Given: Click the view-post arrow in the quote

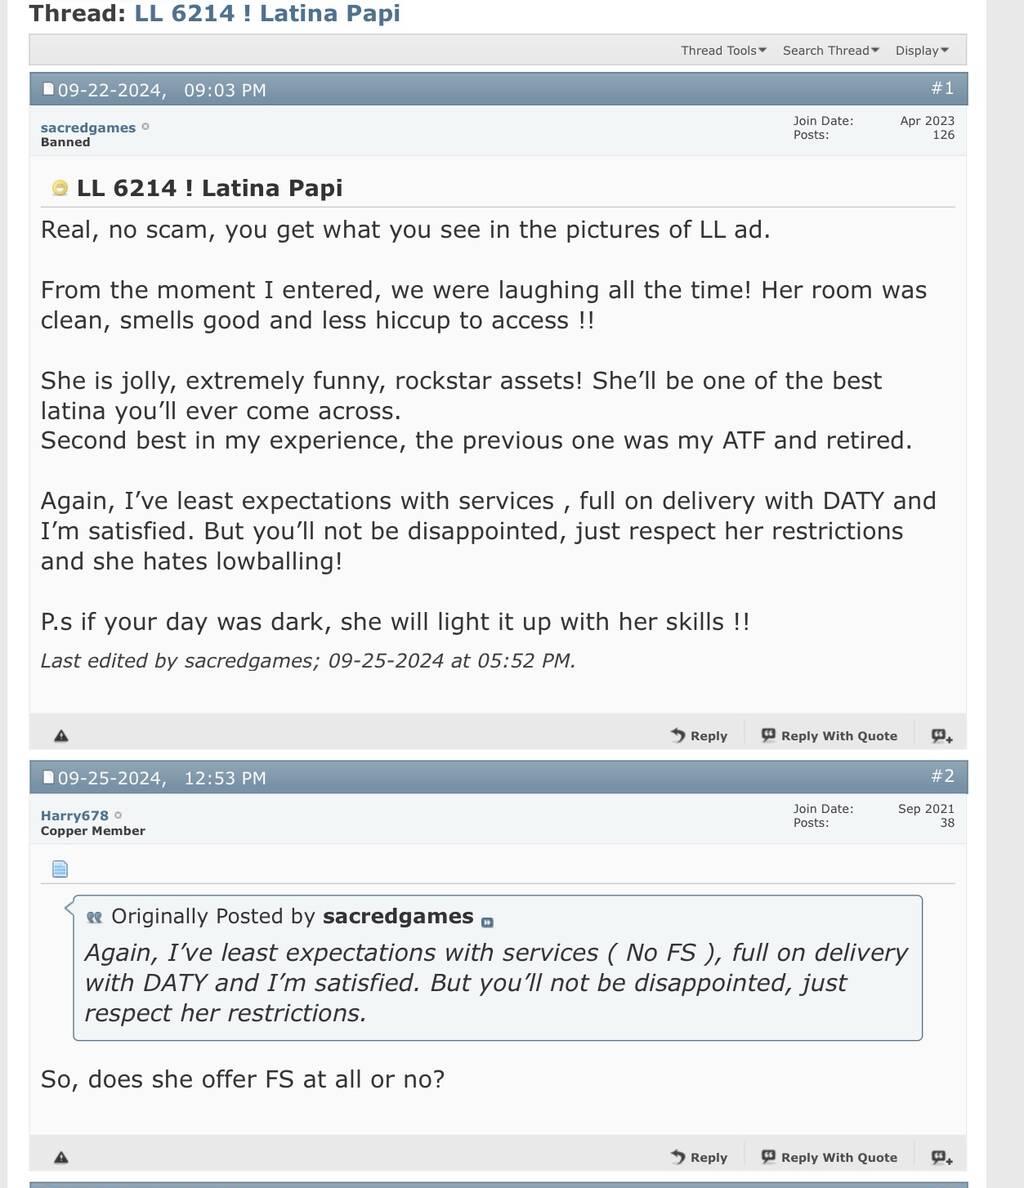Looking at the screenshot, I should [x=487, y=921].
